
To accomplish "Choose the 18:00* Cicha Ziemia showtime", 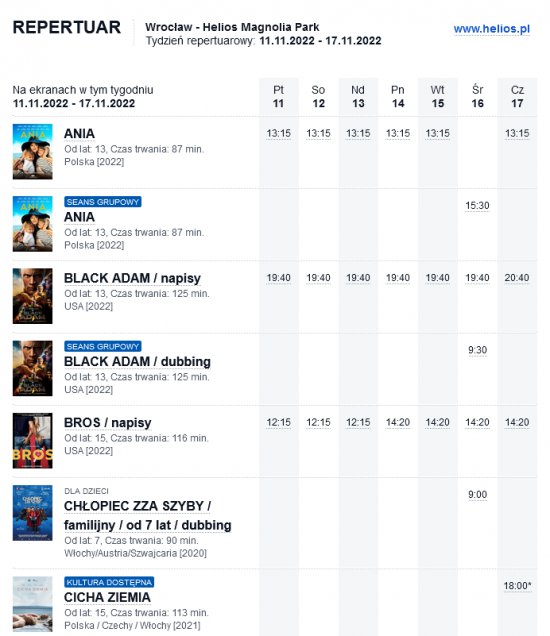I will pyautogui.click(x=517, y=586).
